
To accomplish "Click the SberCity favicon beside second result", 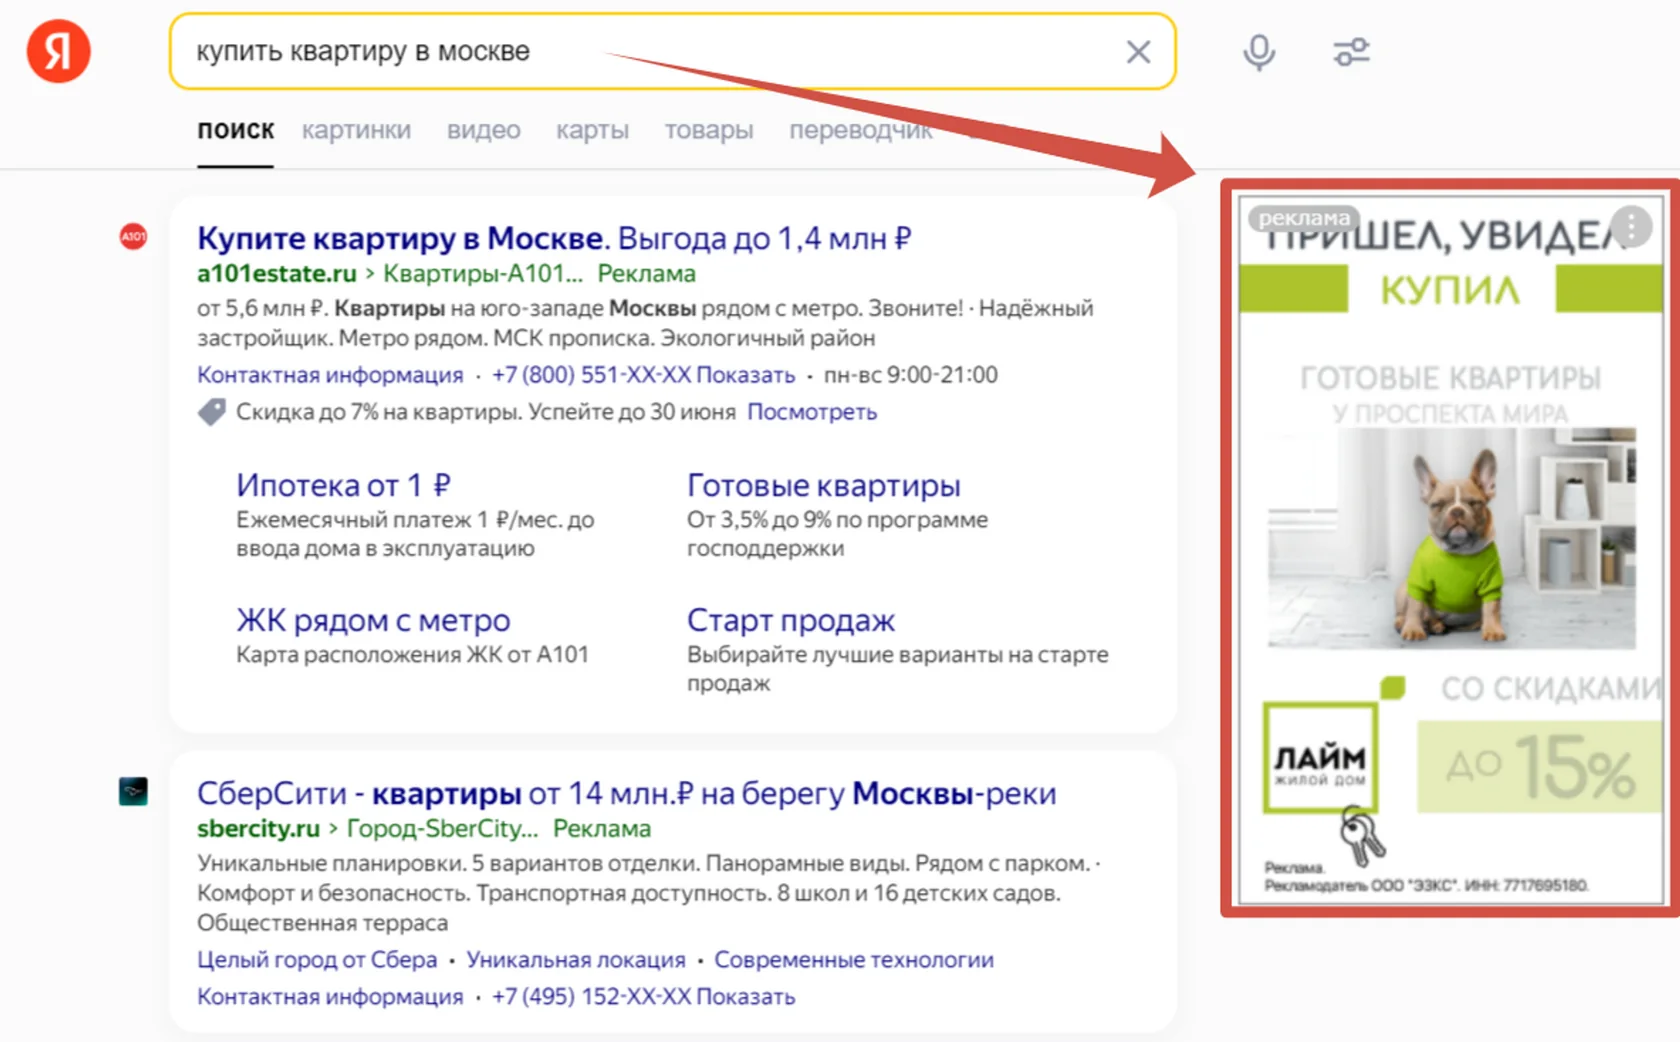I will click(x=133, y=792).
